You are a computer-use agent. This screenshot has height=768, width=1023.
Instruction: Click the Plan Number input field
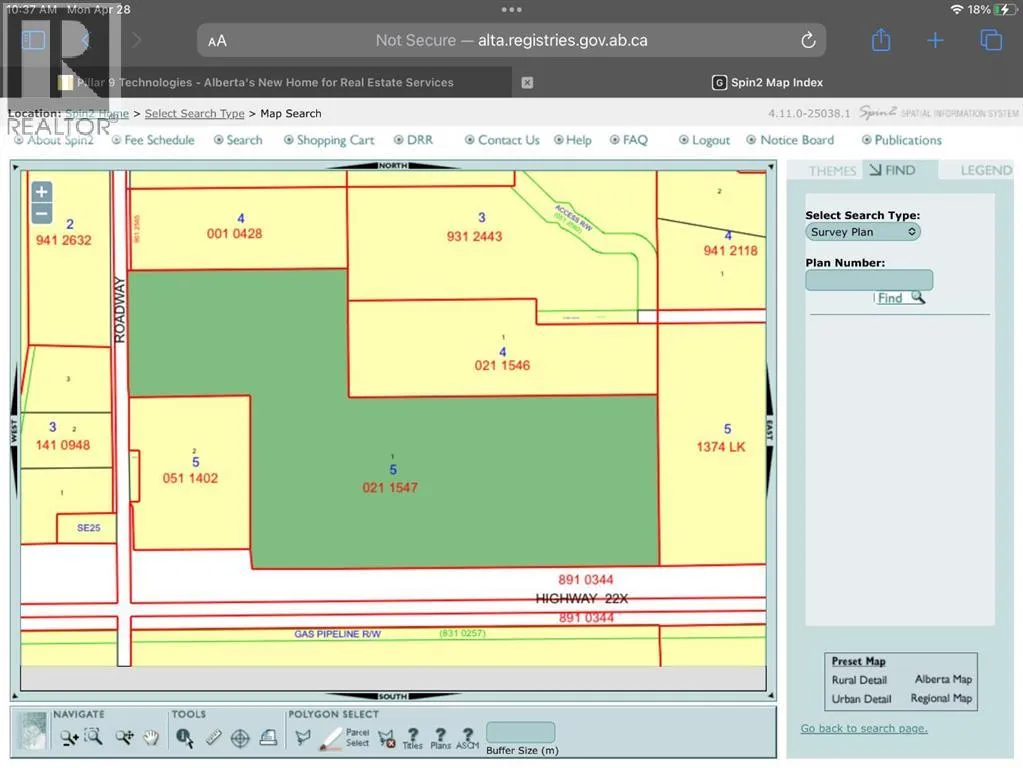click(x=869, y=280)
